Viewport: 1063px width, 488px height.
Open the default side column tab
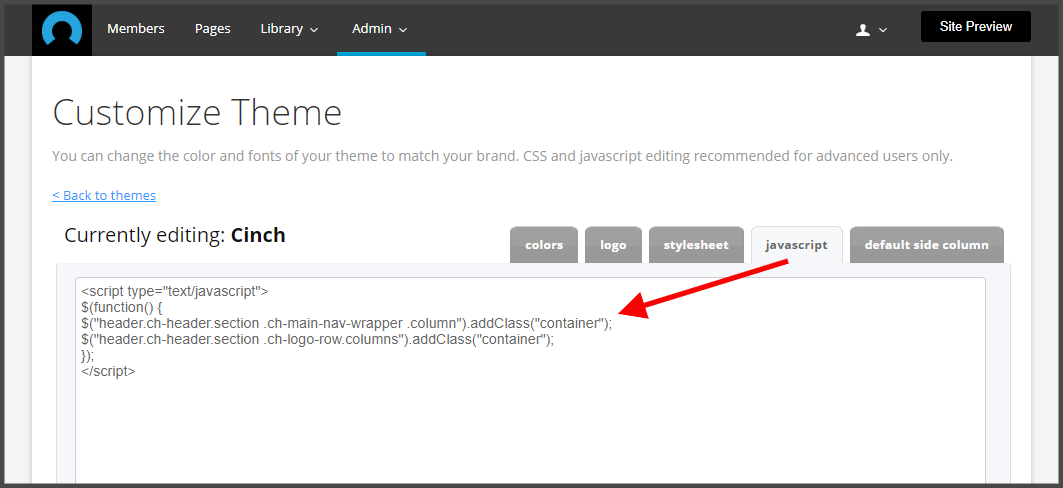pyautogui.click(x=926, y=245)
